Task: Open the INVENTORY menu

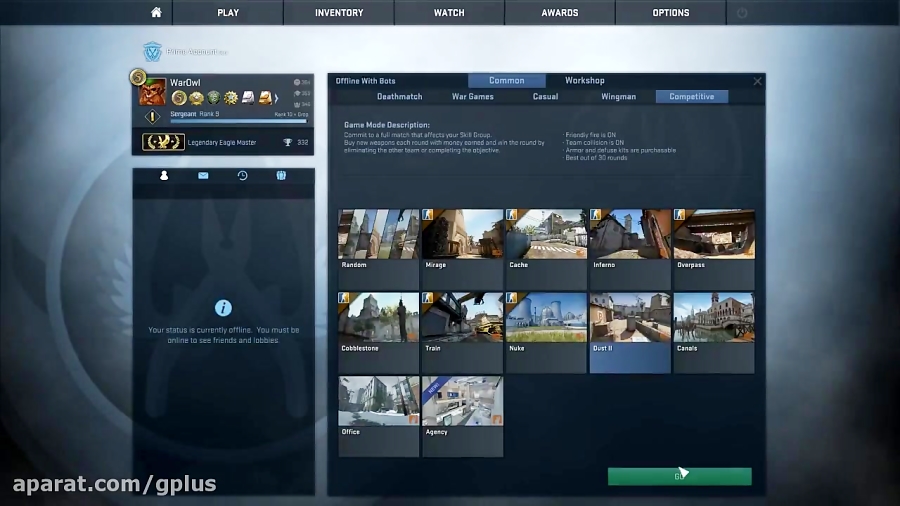Action: click(x=339, y=13)
